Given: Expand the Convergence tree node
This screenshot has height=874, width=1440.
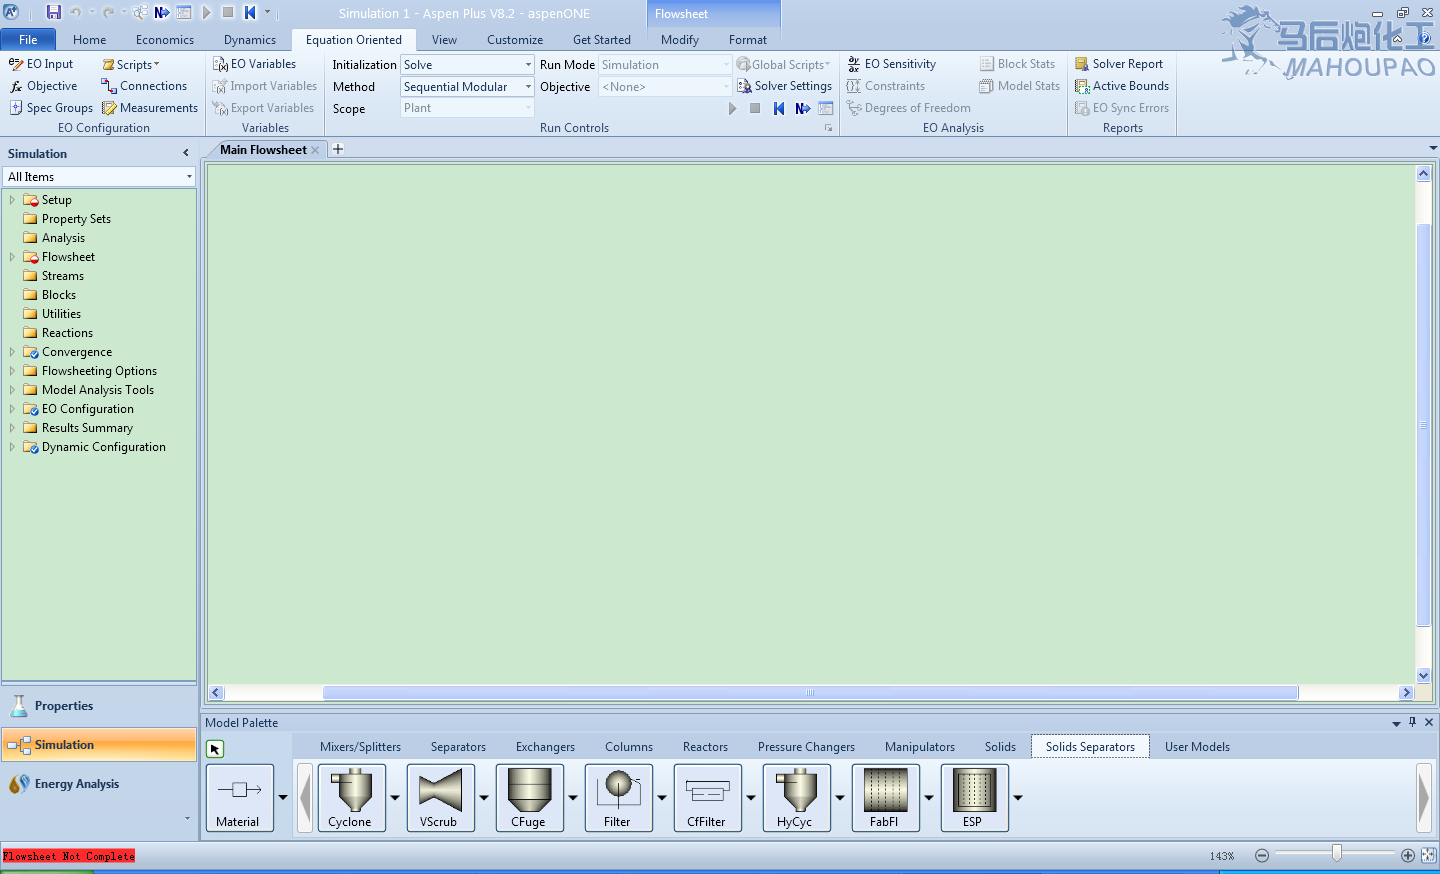Looking at the screenshot, I should (x=12, y=352).
